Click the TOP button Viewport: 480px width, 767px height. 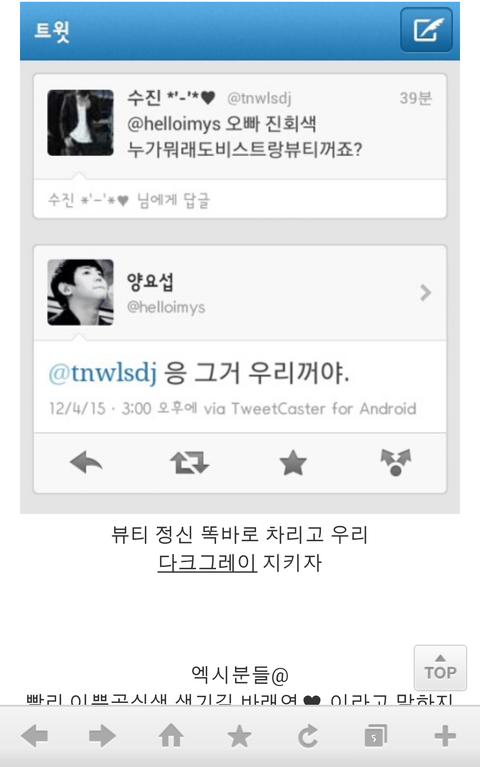coord(440,668)
